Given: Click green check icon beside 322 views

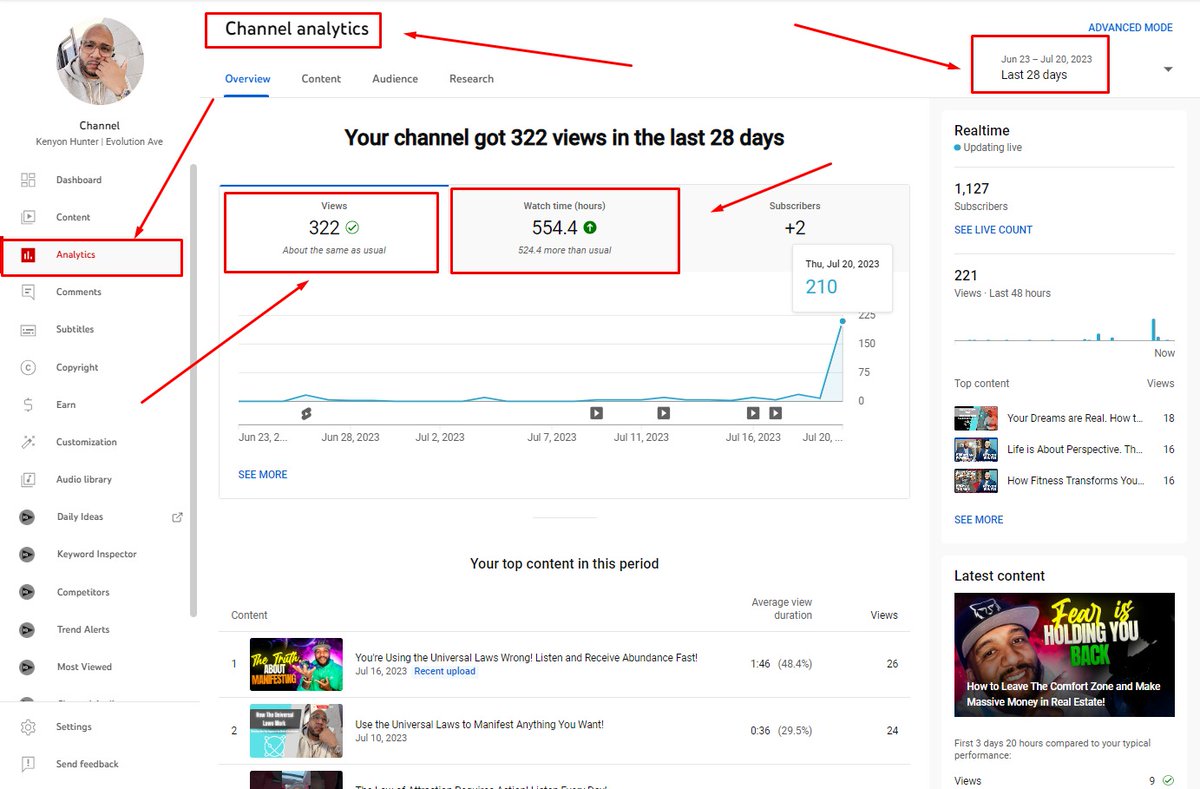Looking at the screenshot, I should pyautogui.click(x=352, y=228).
